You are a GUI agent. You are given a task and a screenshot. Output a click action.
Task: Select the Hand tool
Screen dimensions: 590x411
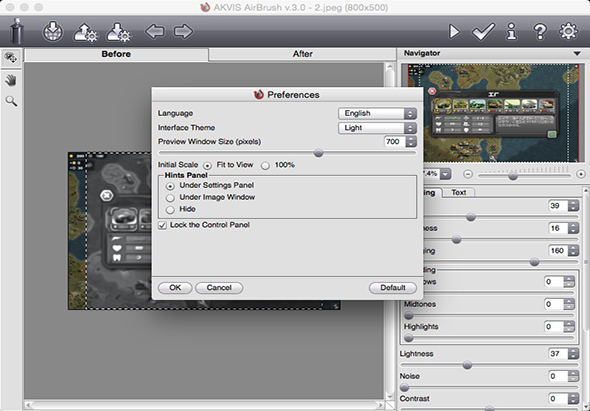(11, 80)
